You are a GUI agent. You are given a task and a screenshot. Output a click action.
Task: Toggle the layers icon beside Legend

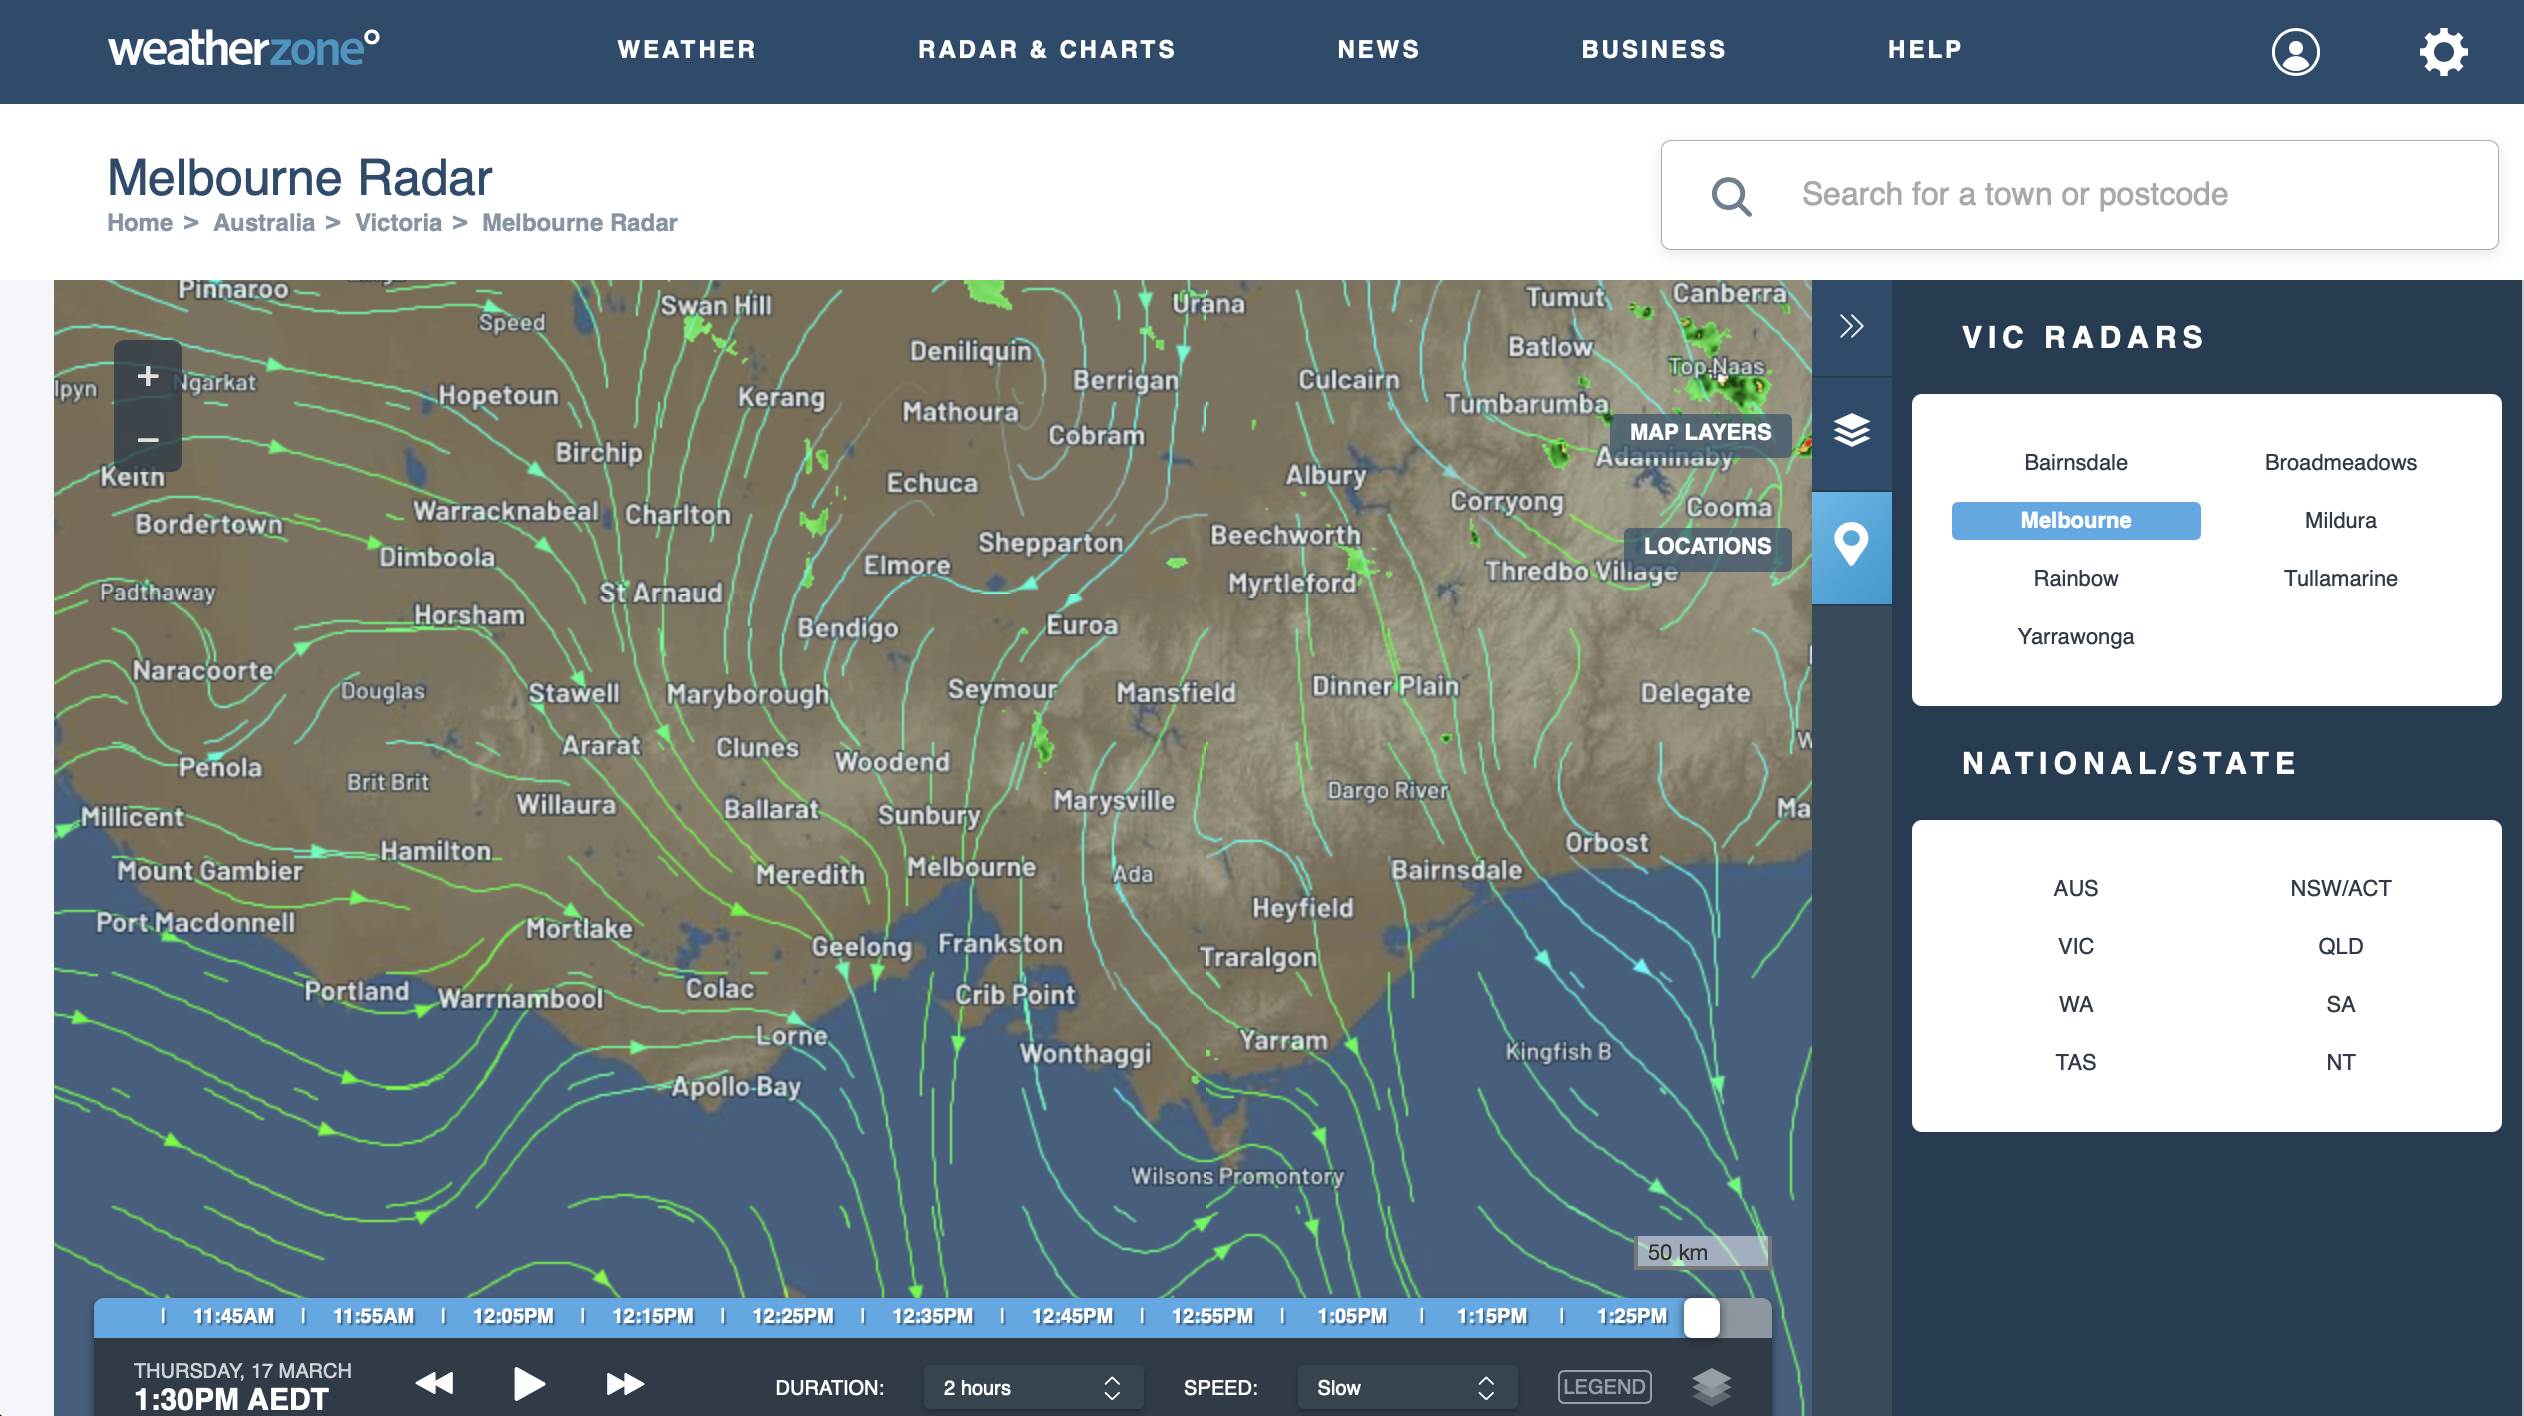pos(1711,1386)
